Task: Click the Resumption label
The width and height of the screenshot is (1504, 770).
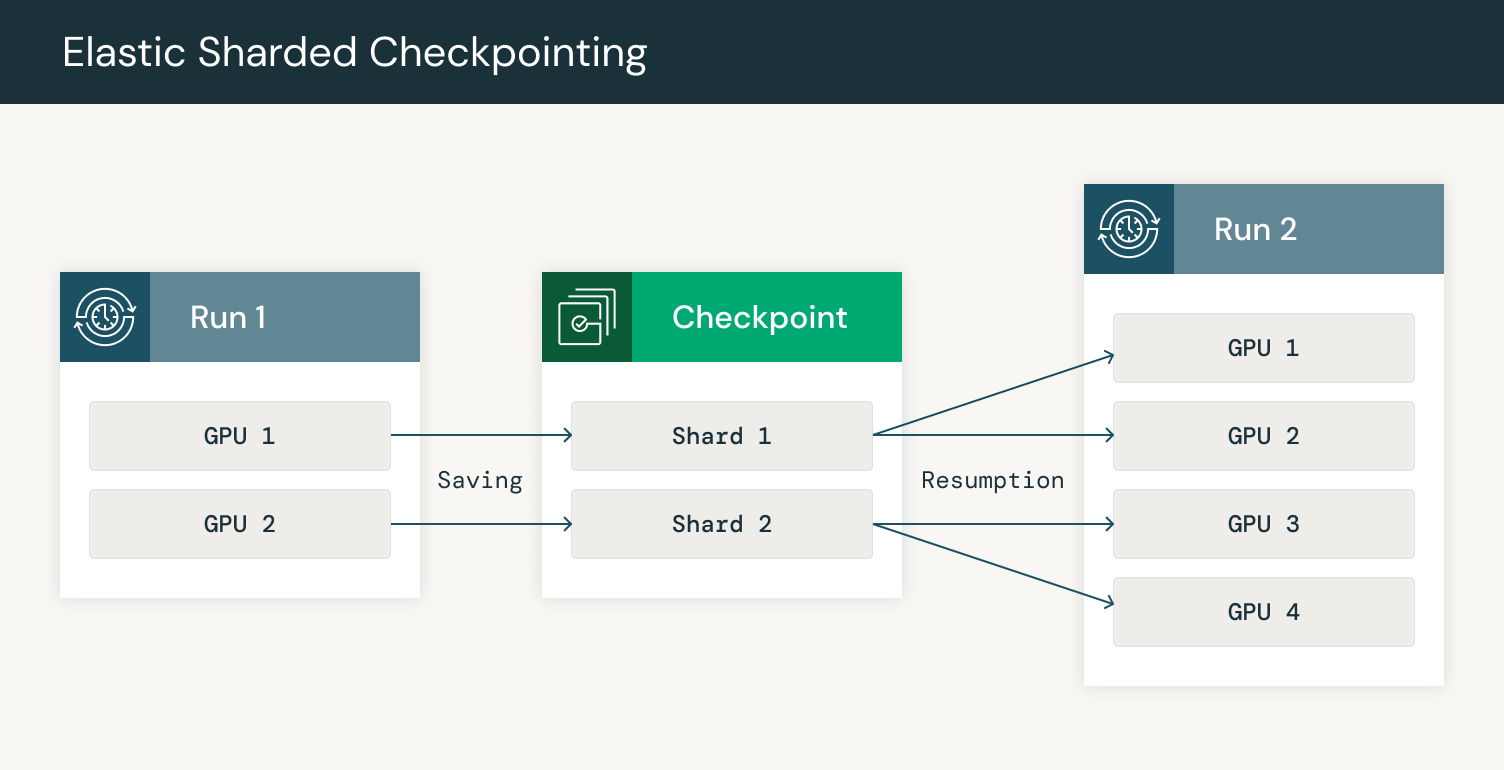Action: 992,480
